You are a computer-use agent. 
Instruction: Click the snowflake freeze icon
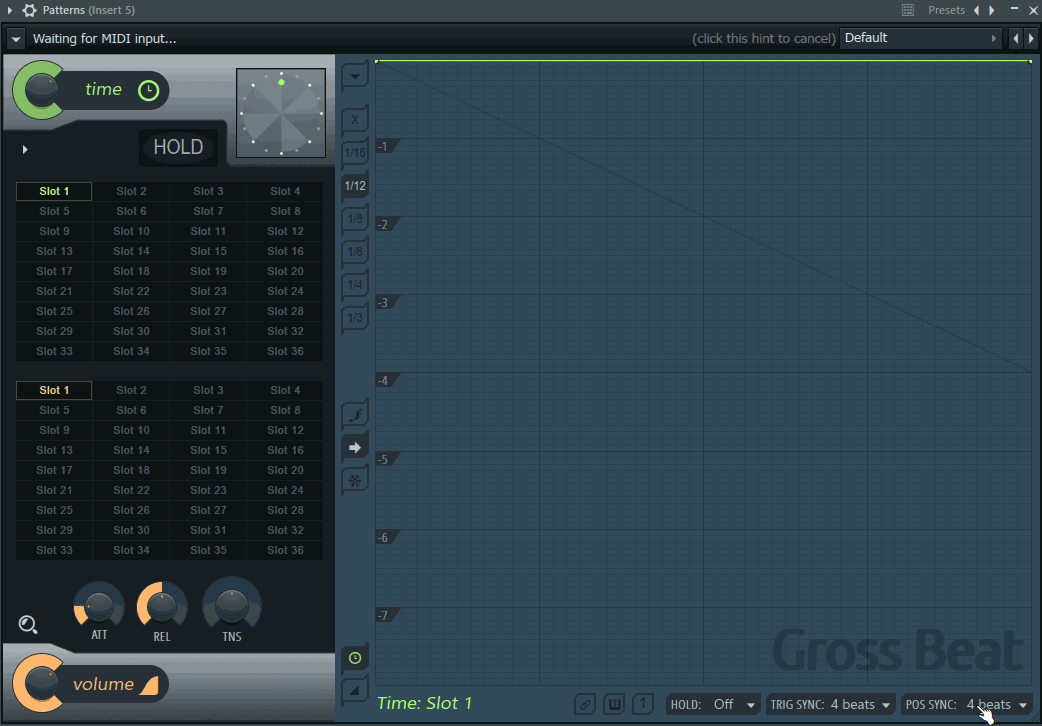[x=355, y=480]
